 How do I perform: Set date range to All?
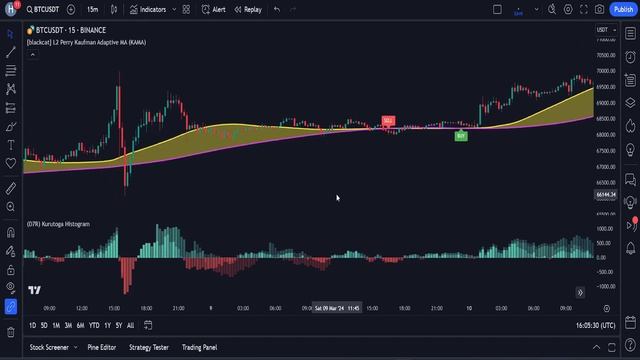tap(130, 325)
